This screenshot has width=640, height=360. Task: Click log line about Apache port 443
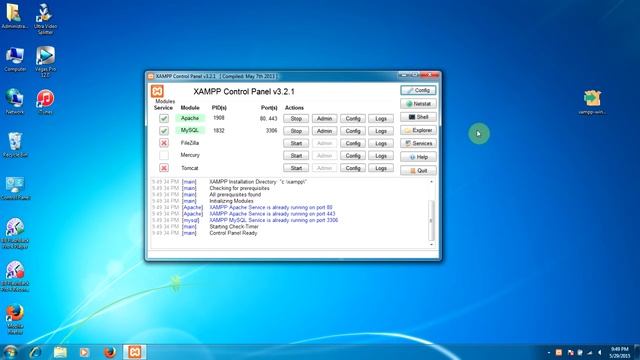[x=272, y=213]
